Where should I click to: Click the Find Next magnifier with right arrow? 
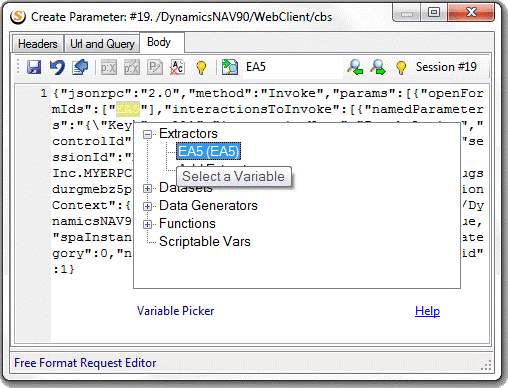click(378, 67)
